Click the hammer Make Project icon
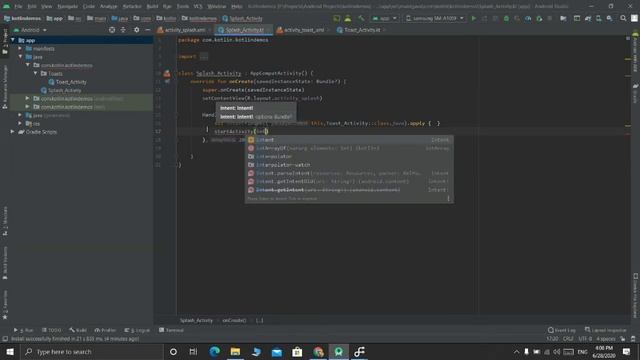Screen dimensions: 640x360 [x=361, y=18]
